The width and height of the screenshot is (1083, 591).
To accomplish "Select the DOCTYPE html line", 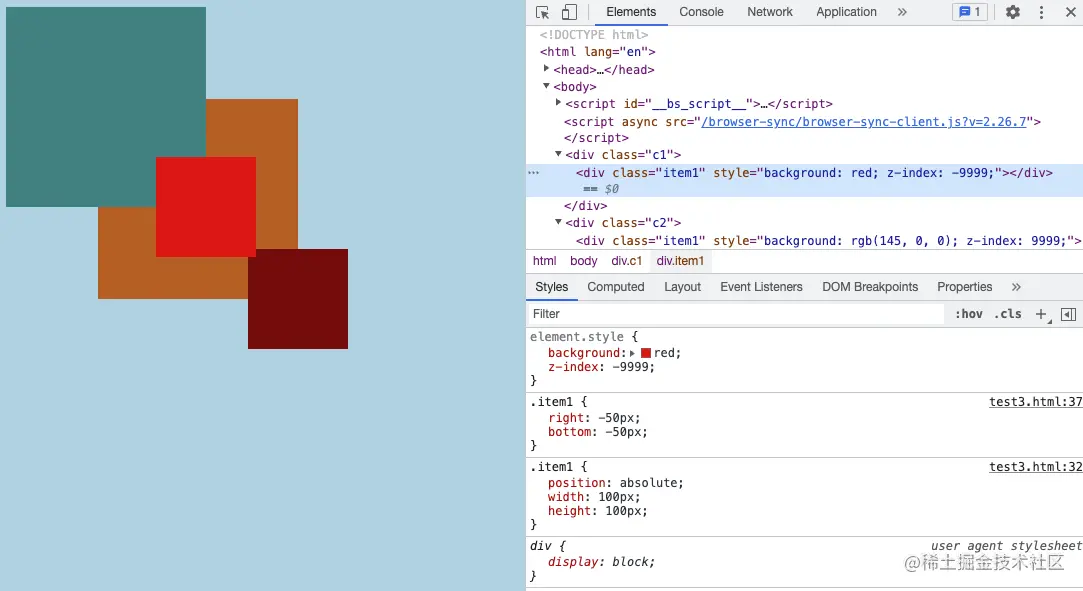I will tap(594, 35).
